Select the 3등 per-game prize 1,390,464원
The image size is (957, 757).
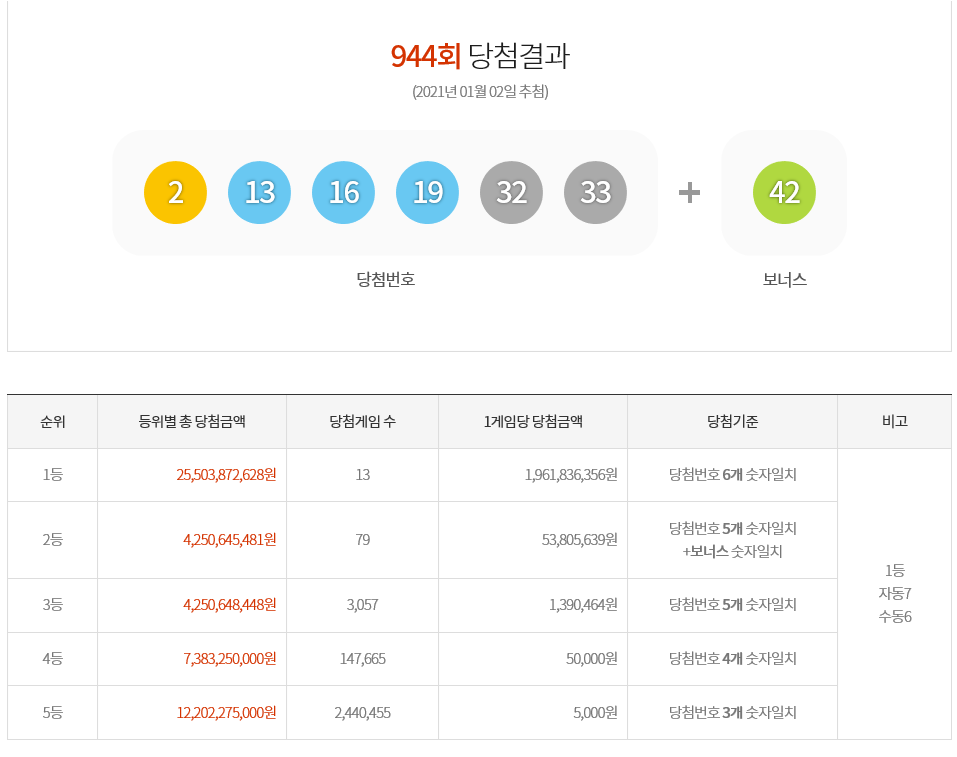(x=583, y=605)
